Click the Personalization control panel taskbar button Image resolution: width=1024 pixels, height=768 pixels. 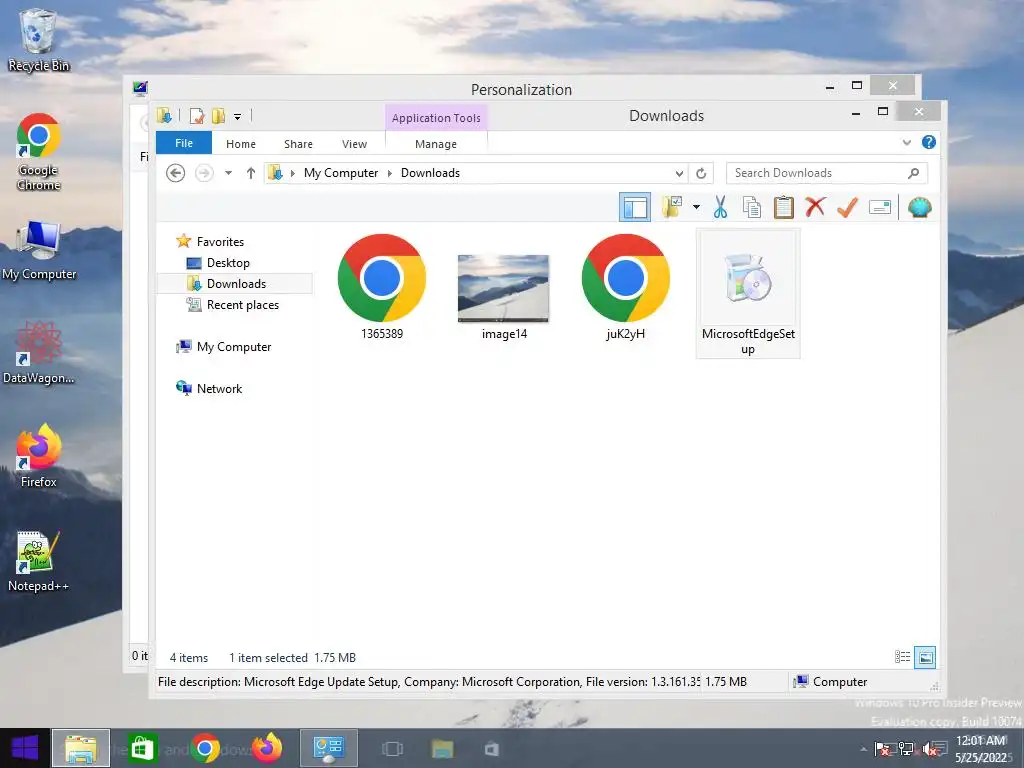pyautogui.click(x=328, y=748)
